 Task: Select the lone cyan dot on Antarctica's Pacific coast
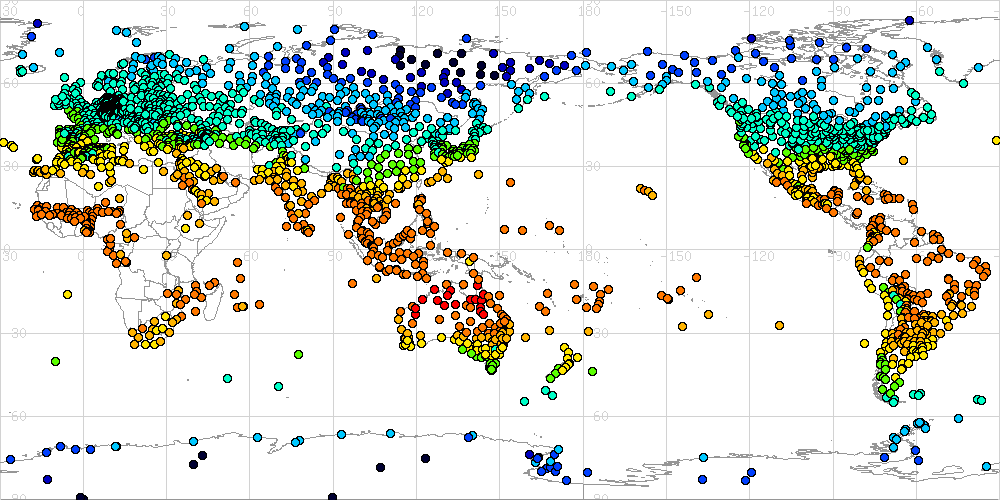pos(703,457)
